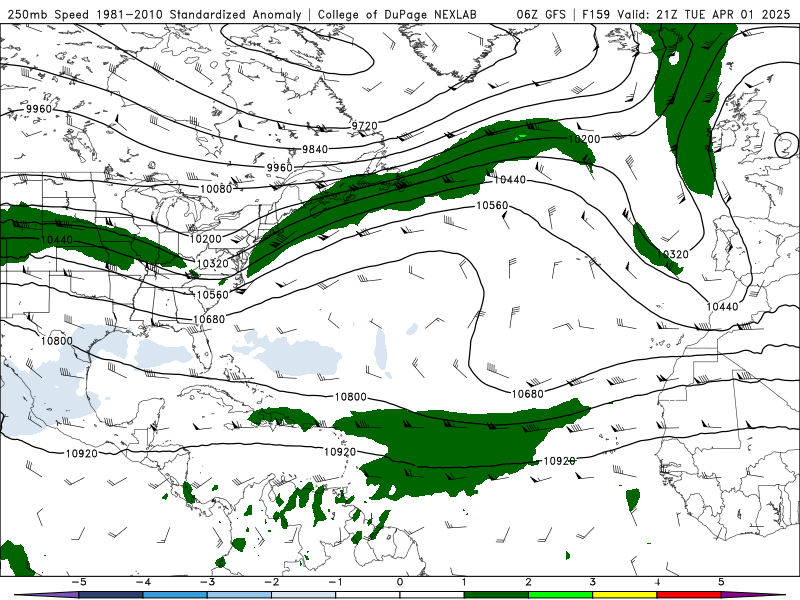Screen dimensions: 800x600
Task: Click the bright green 2 to 3 colorbar segment
Action: pos(561,595)
